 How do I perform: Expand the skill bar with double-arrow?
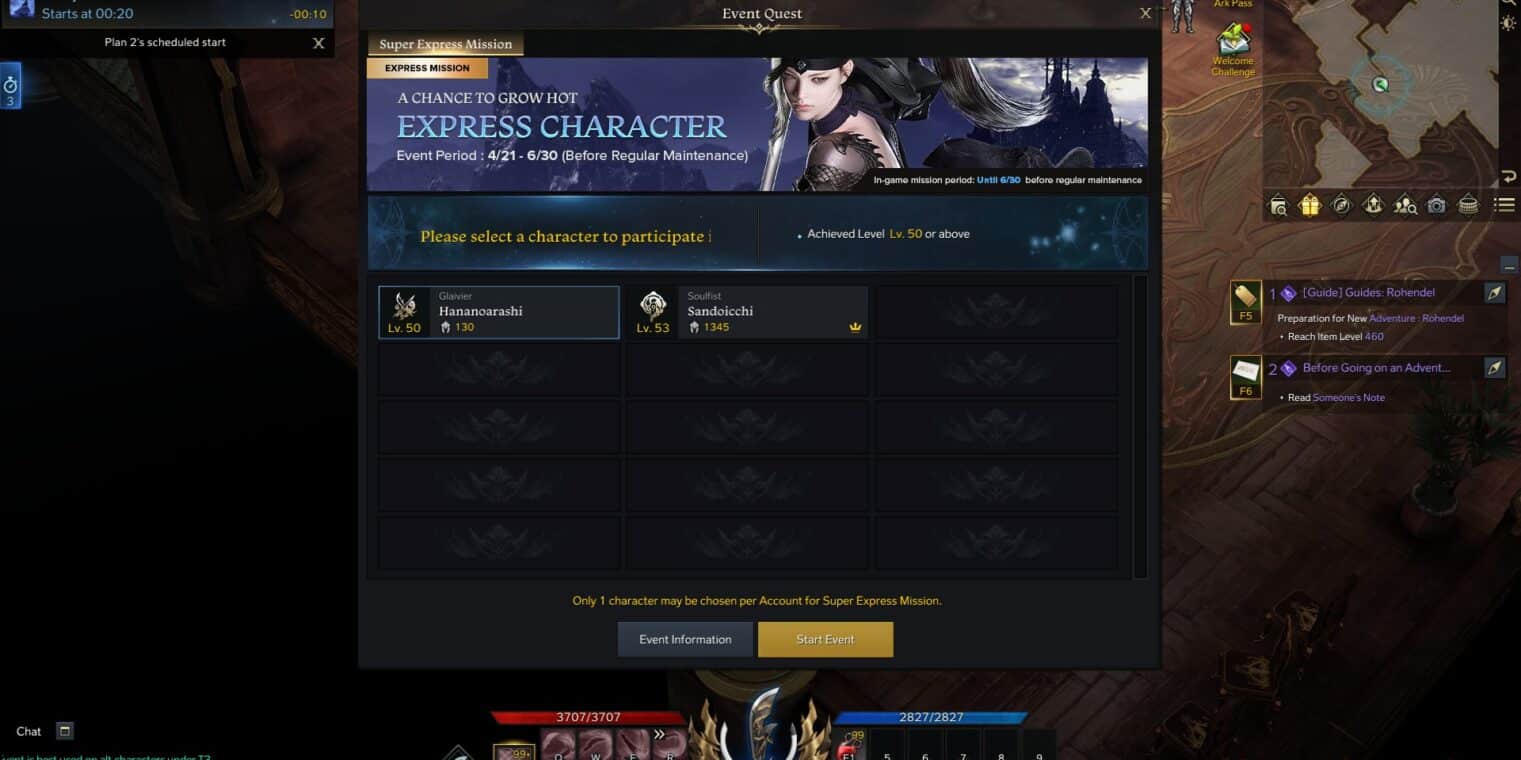[x=659, y=734]
